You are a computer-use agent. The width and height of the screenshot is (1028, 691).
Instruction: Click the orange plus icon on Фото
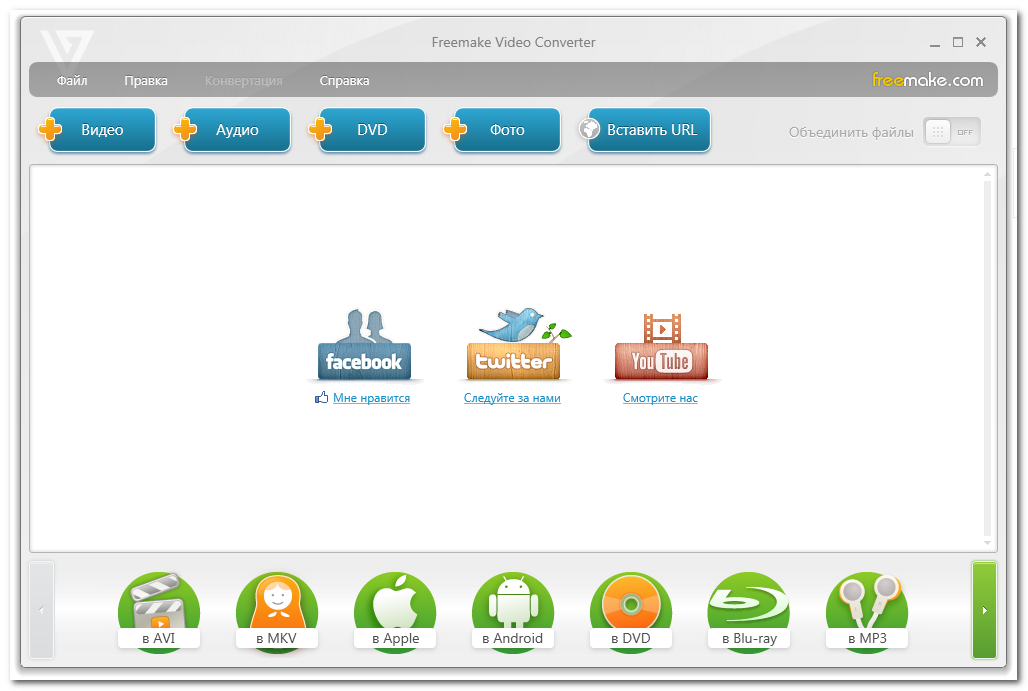click(x=455, y=129)
